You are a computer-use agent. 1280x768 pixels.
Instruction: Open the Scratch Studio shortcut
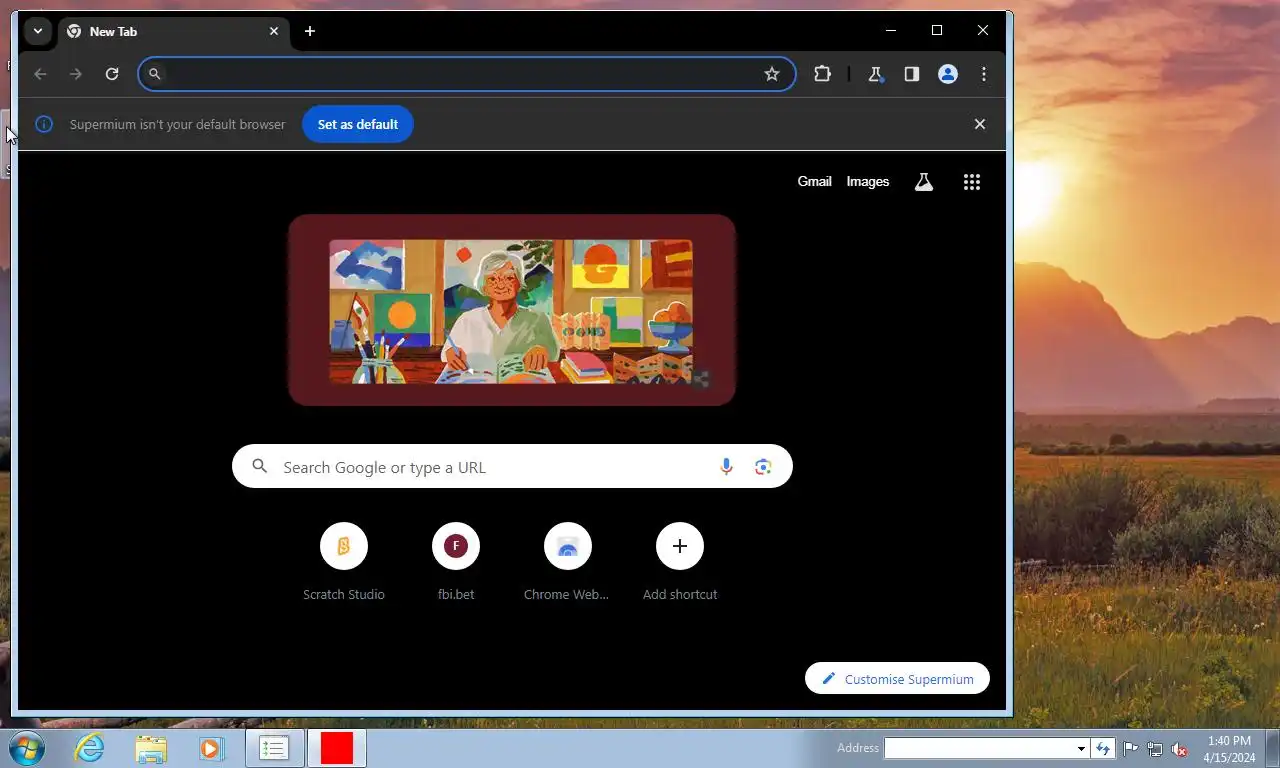click(x=344, y=563)
